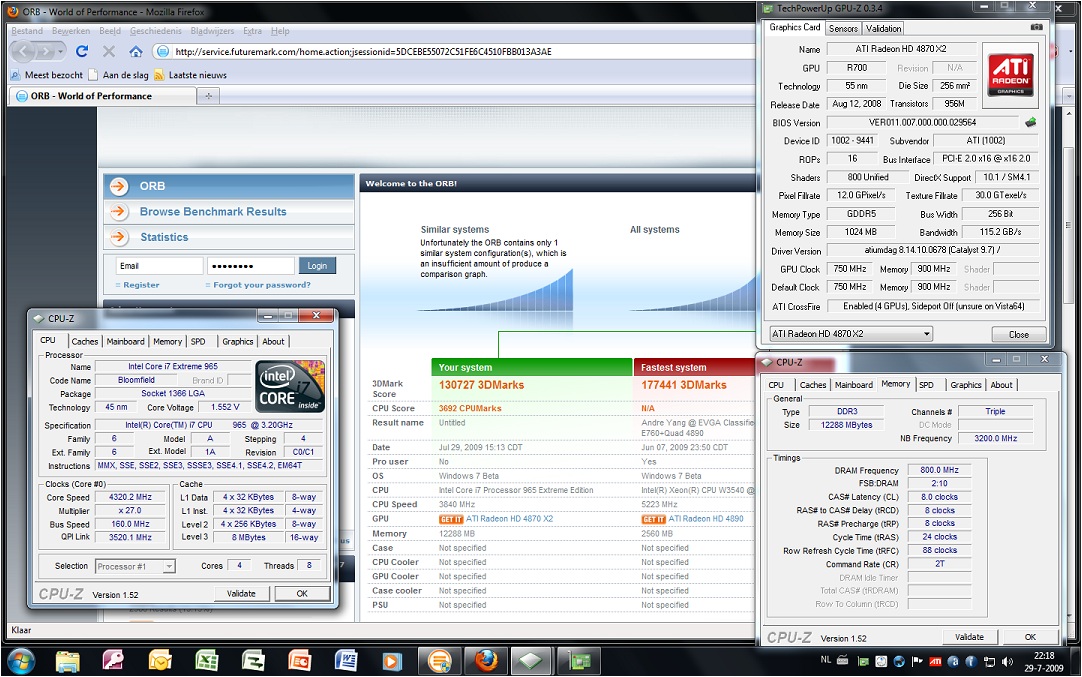Select Caches tab in right CPU-Z window
This screenshot has width=1082, height=677.
[813, 384]
